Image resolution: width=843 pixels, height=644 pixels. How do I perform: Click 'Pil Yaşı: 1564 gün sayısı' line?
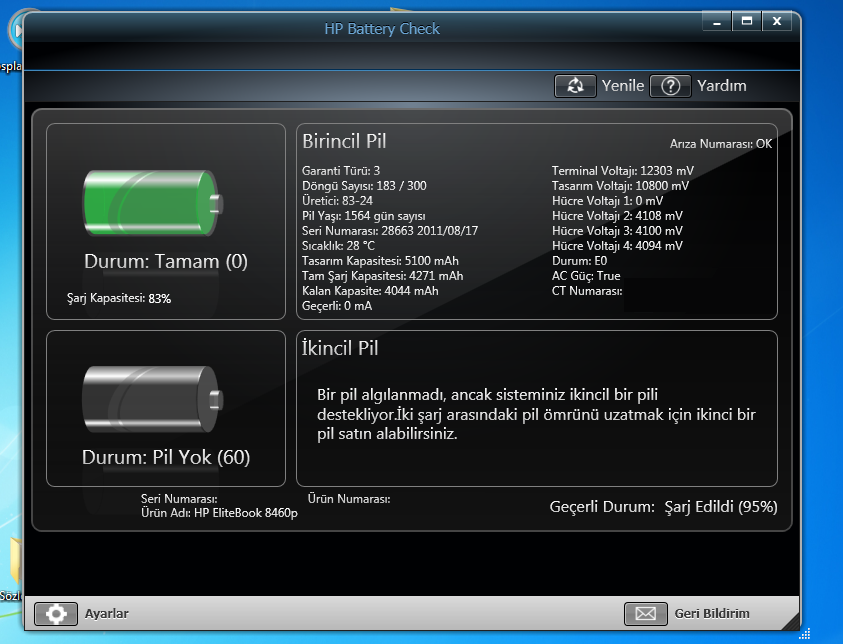363,216
